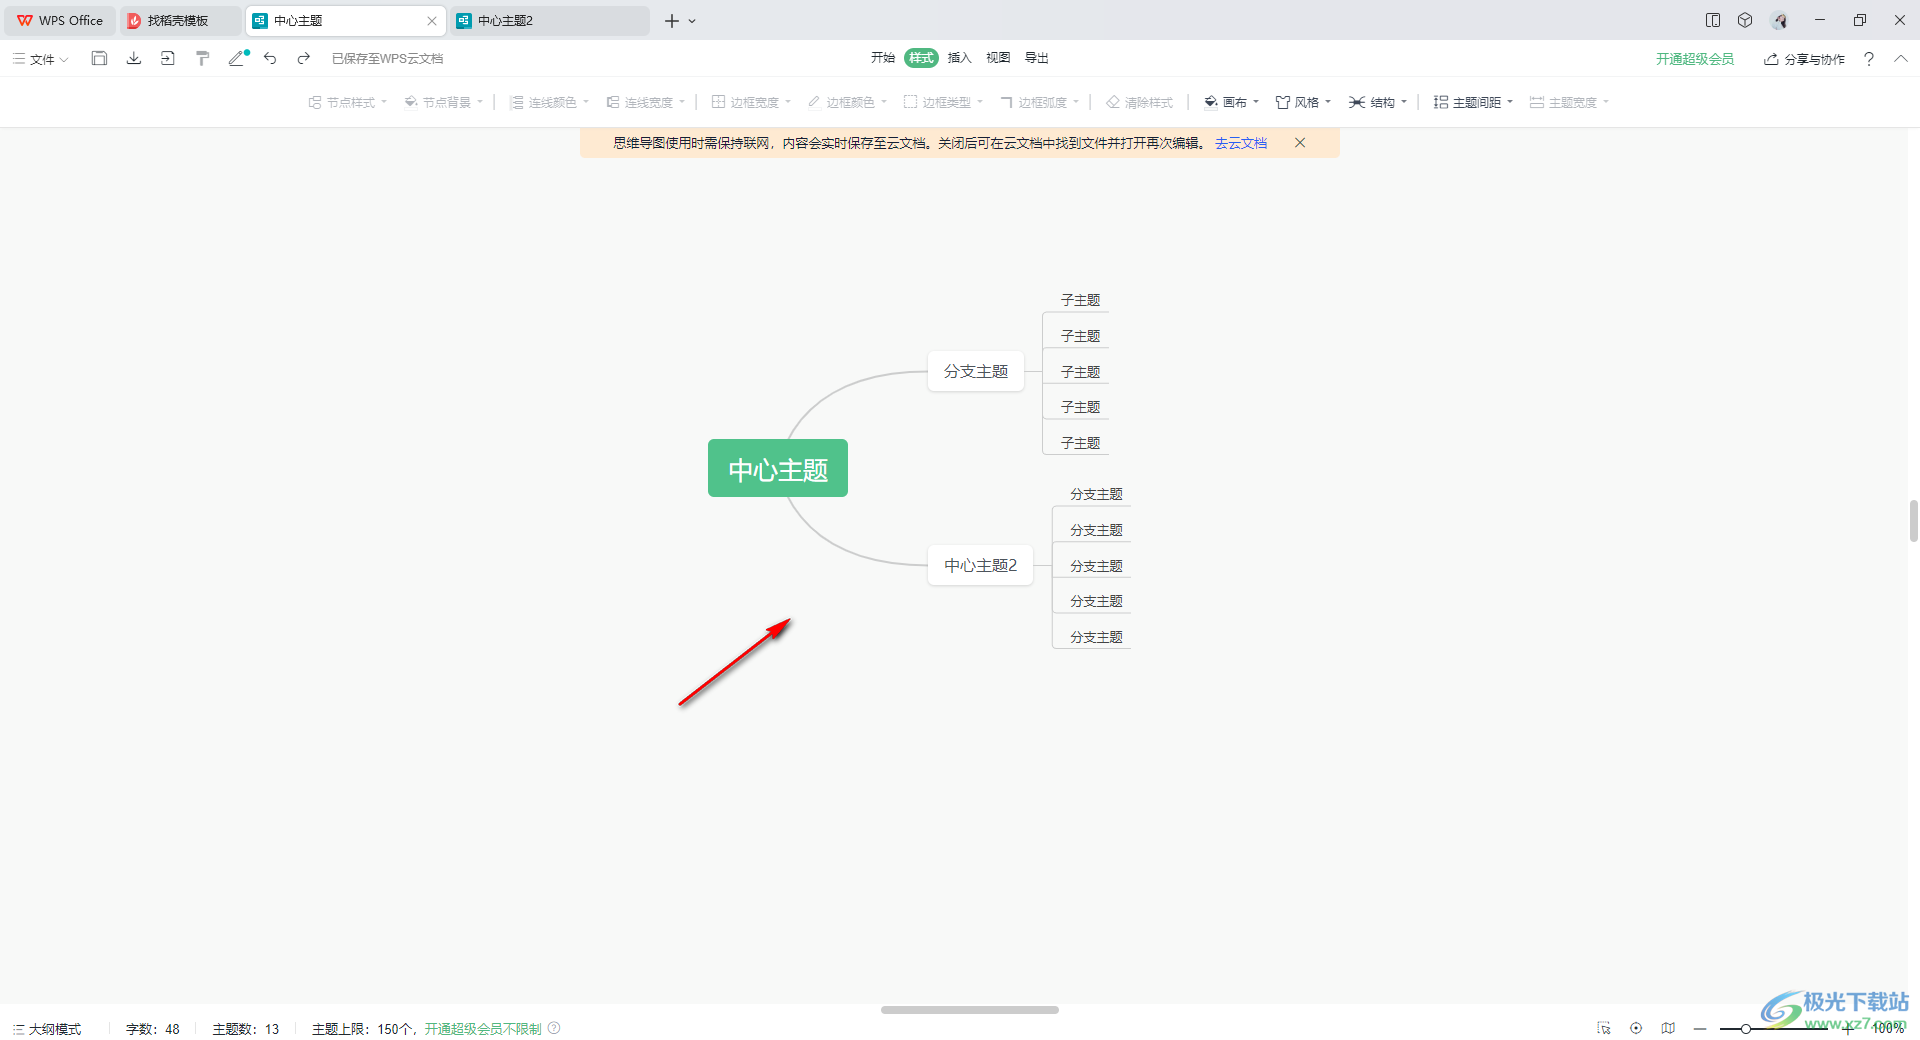The height and width of the screenshot is (1040, 1920).
Task: Click the 分享与协作 share button
Action: (x=1805, y=59)
